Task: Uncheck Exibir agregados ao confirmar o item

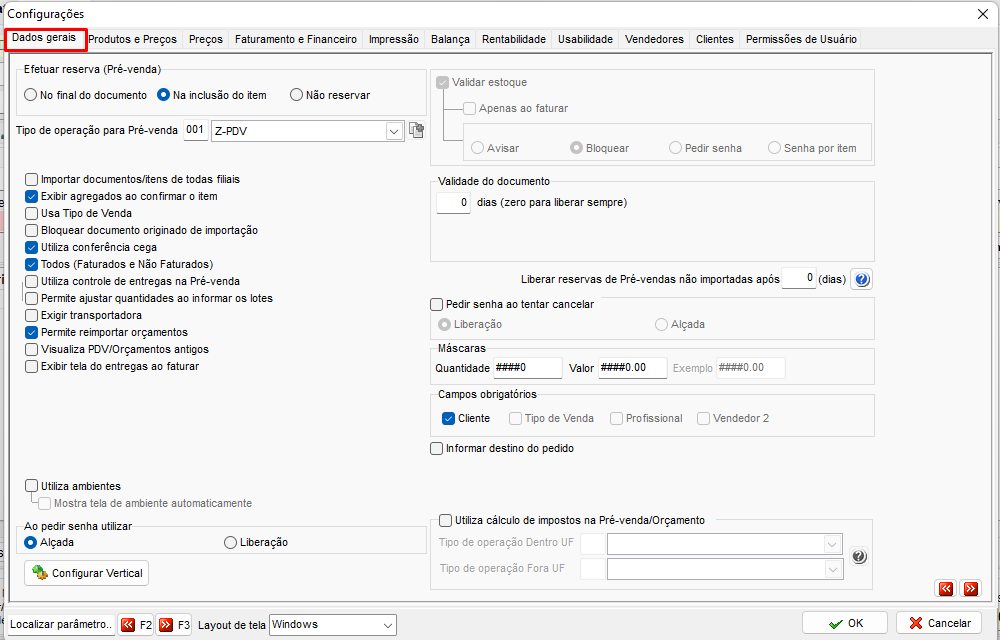Action: (31, 196)
